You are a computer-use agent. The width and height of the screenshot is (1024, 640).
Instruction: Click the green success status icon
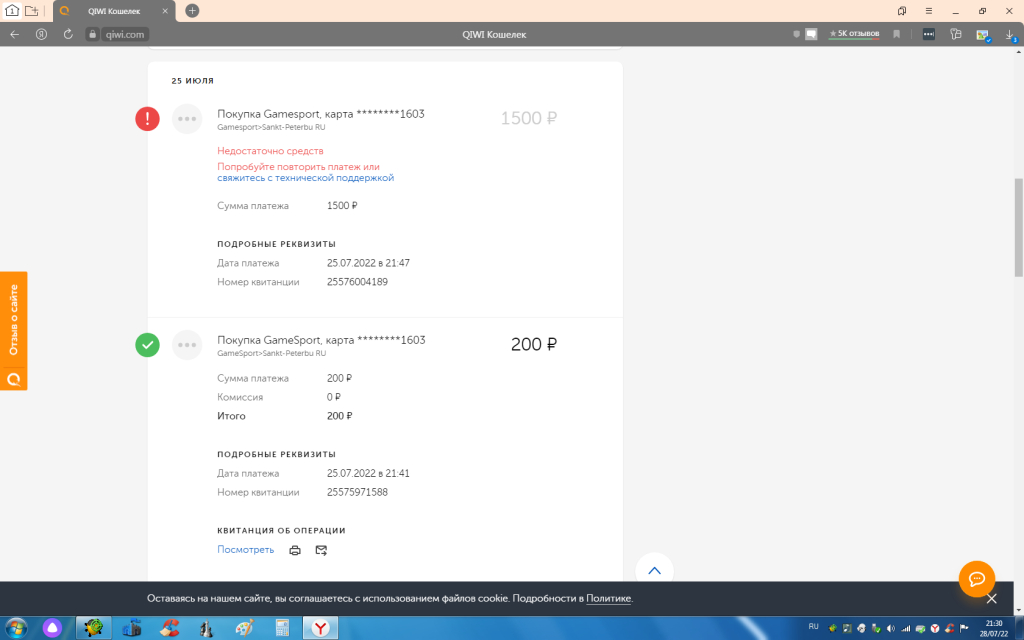click(x=148, y=345)
